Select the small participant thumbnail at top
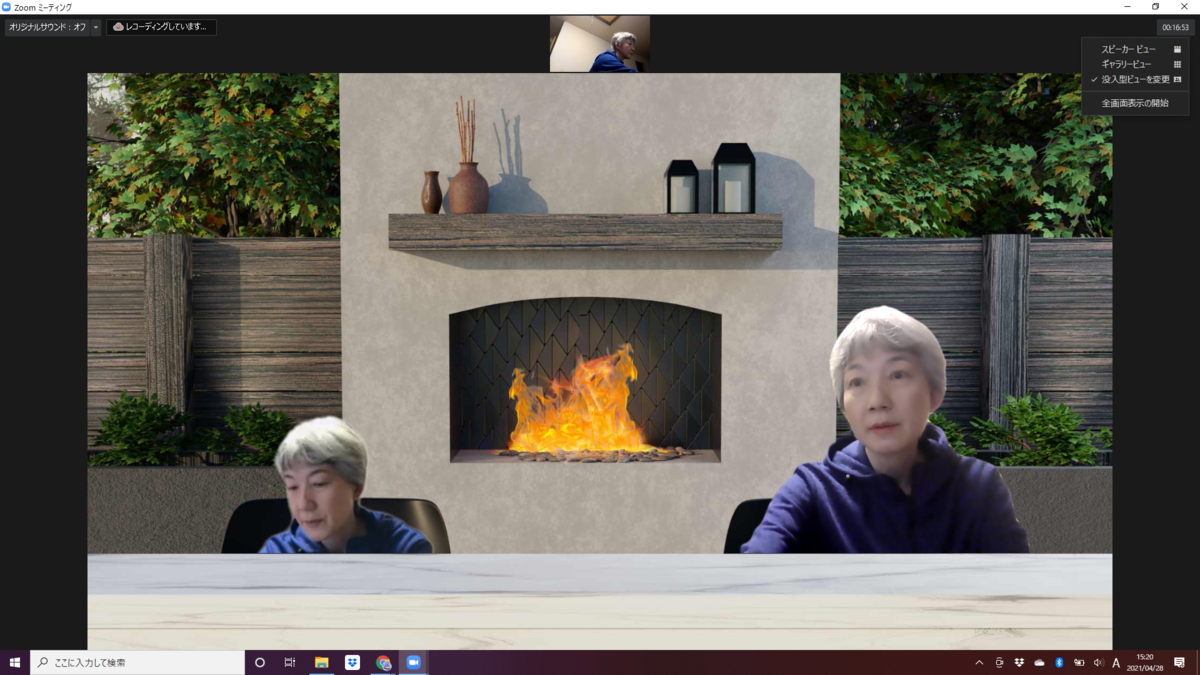1200x675 pixels. point(600,44)
